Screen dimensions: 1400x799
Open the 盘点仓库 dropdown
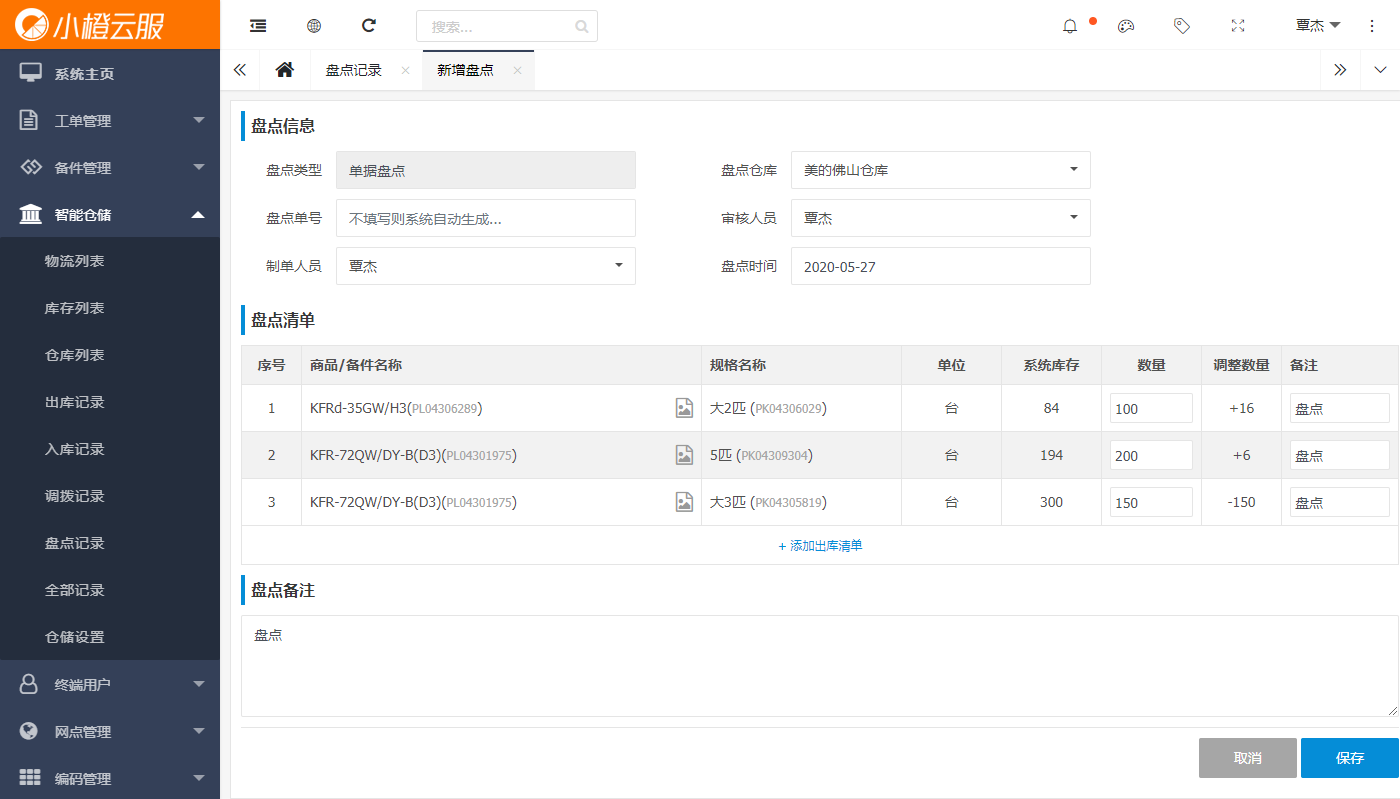point(940,170)
